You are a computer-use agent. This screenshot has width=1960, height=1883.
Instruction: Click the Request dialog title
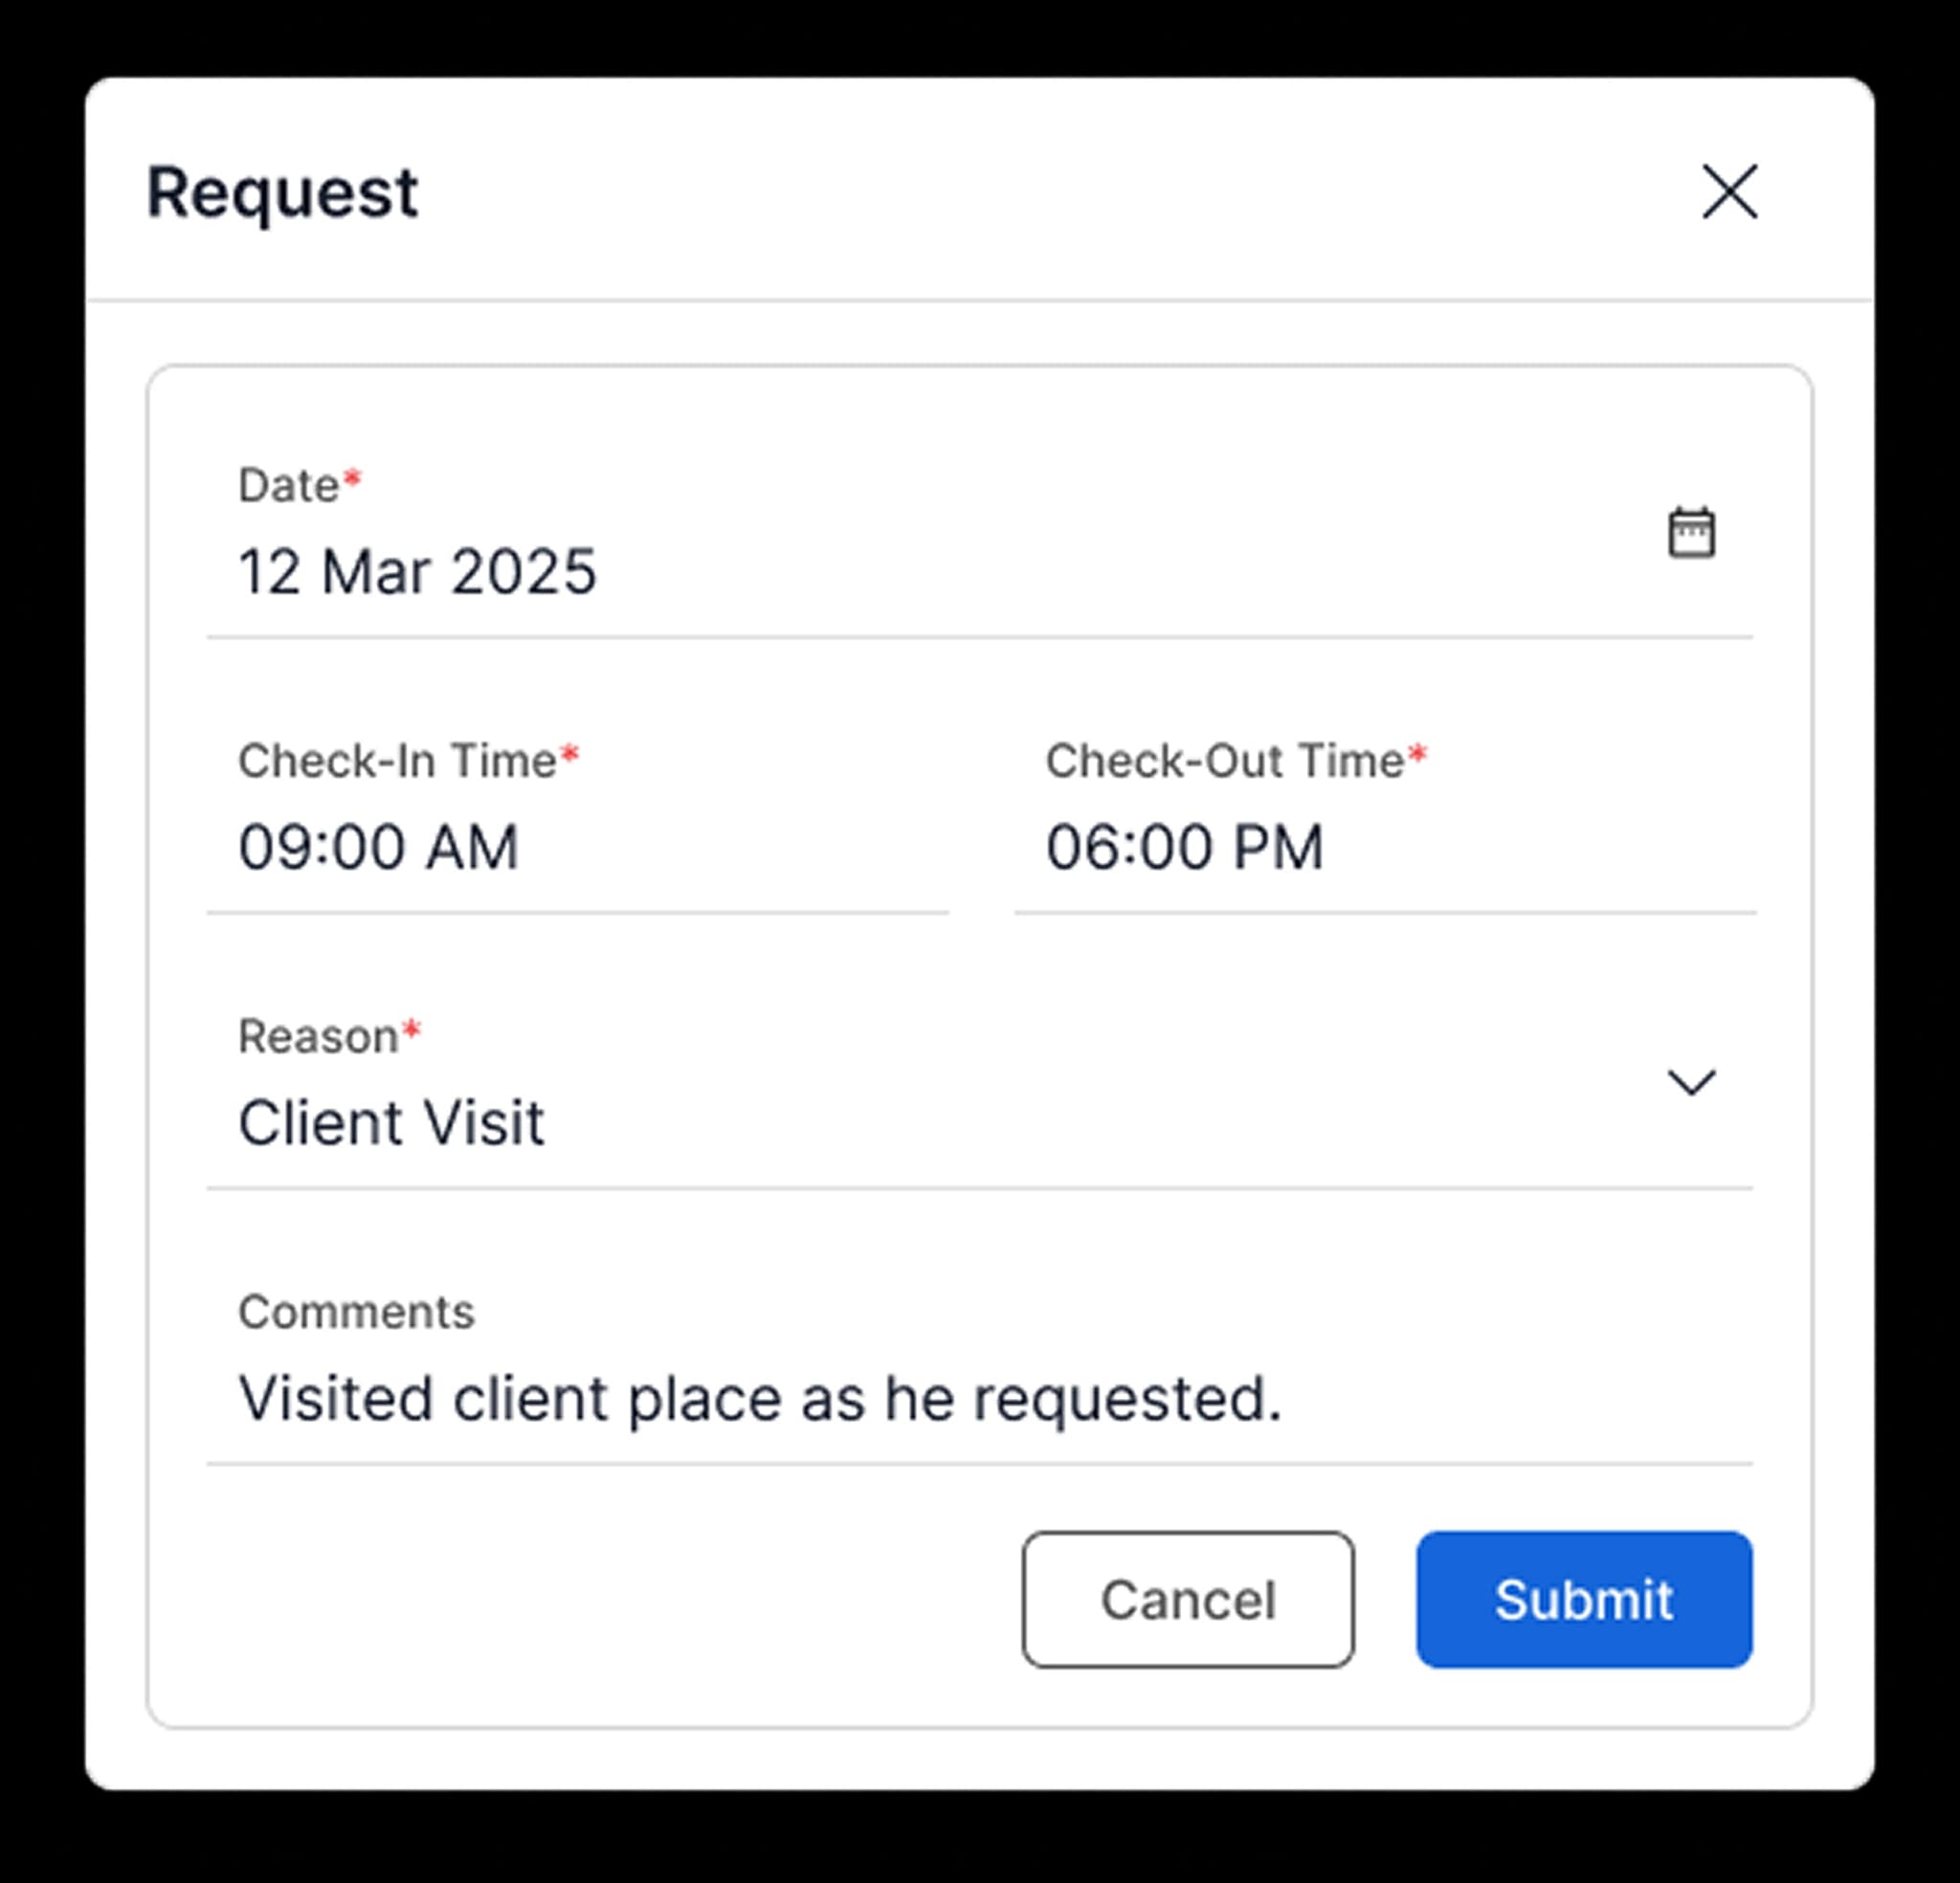pyautogui.click(x=283, y=192)
